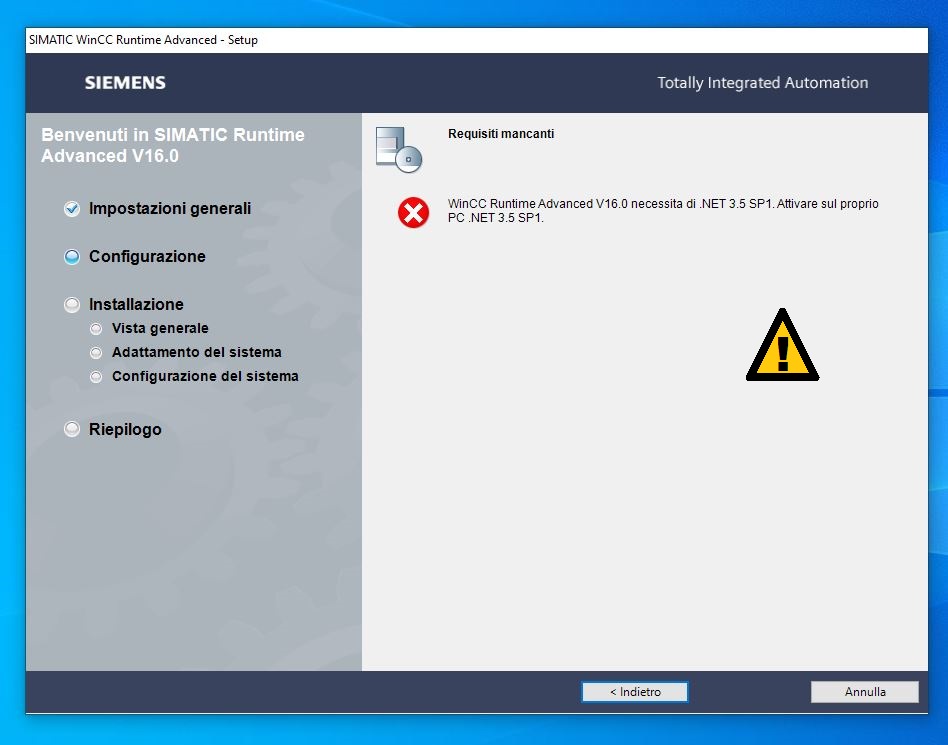Click the 'SIMATIC WinCC Runtime Advanced - Setup' title bar
This screenshot has height=745, width=948.
point(476,40)
